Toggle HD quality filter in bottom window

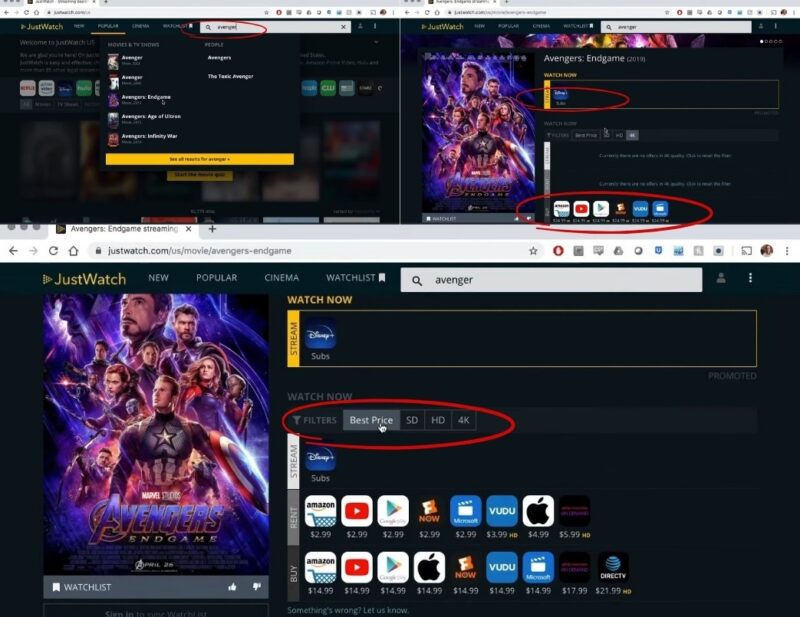click(438, 420)
